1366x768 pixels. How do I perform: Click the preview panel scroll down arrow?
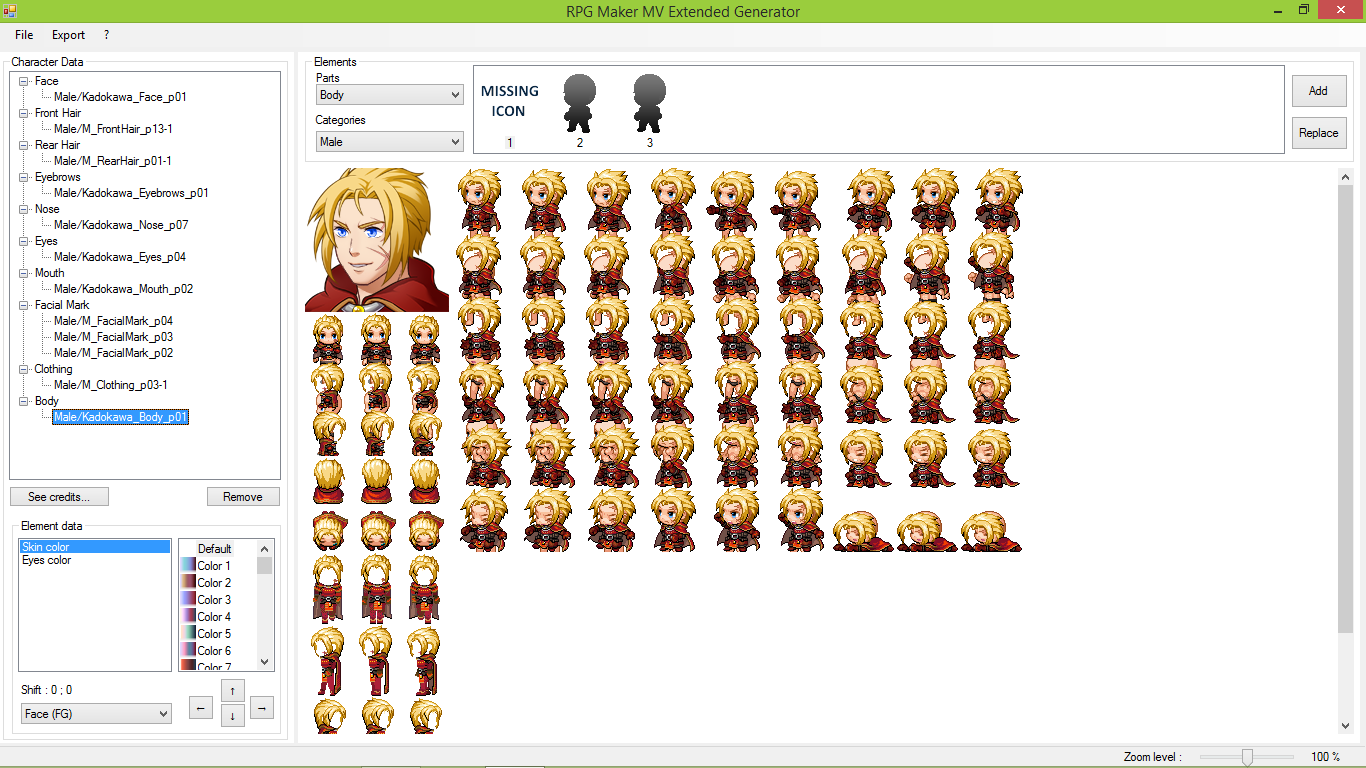[1345, 726]
